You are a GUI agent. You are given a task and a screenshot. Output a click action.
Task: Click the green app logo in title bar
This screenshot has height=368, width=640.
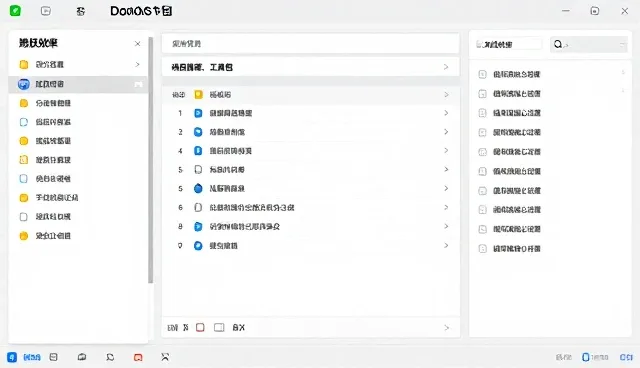pos(15,11)
